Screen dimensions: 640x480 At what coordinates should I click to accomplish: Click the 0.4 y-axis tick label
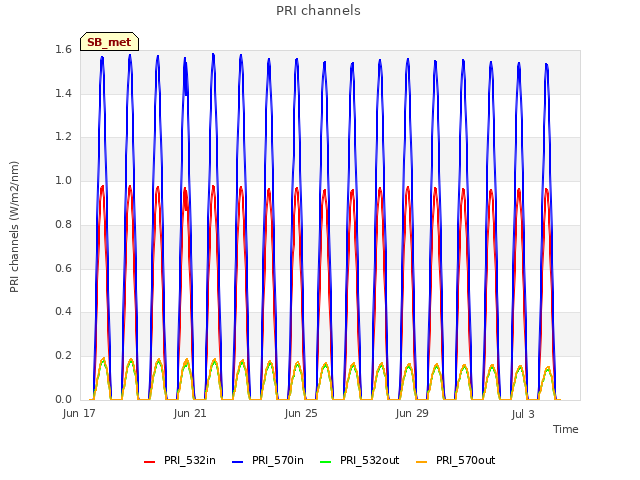[63, 311]
